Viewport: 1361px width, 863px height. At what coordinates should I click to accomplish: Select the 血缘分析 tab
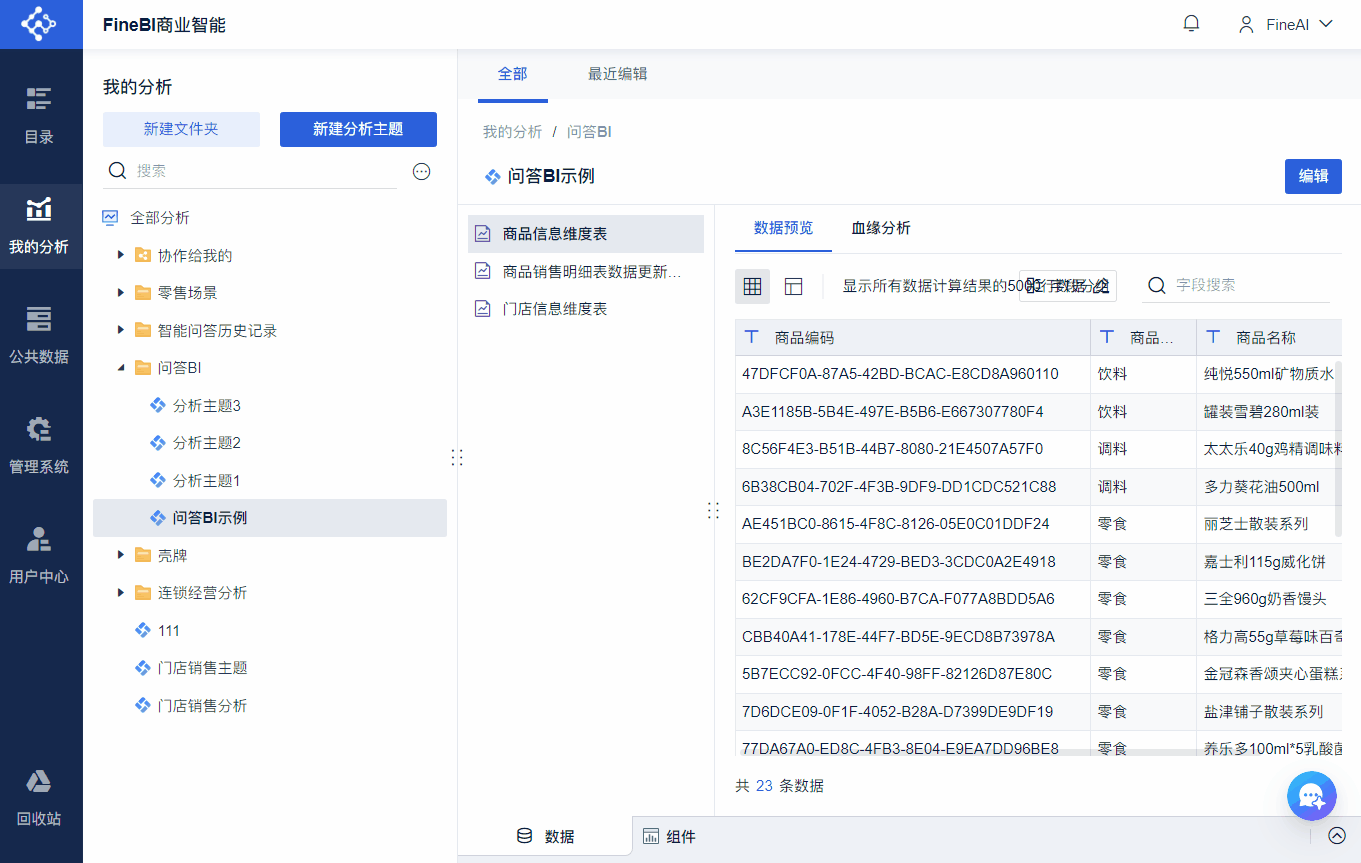coord(881,228)
